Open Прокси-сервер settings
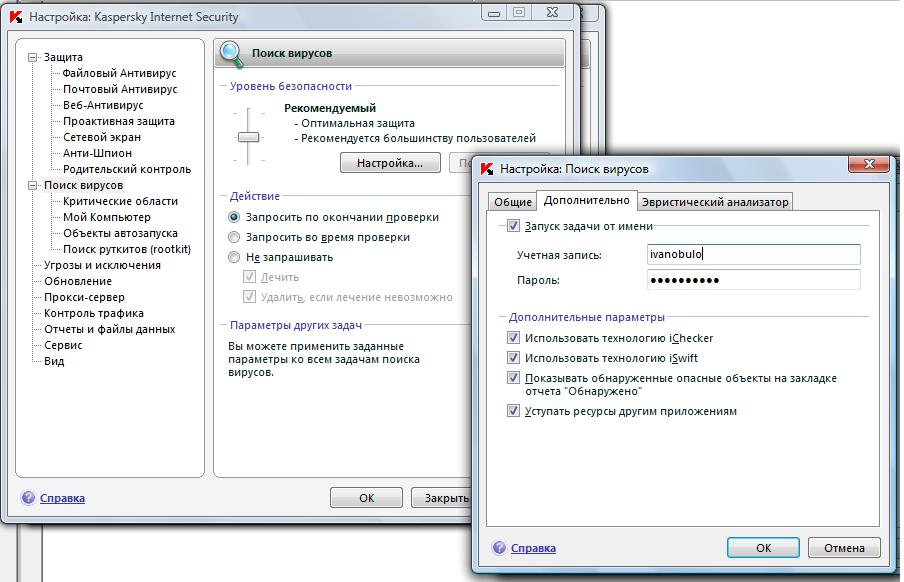904x582 pixels. point(84,297)
